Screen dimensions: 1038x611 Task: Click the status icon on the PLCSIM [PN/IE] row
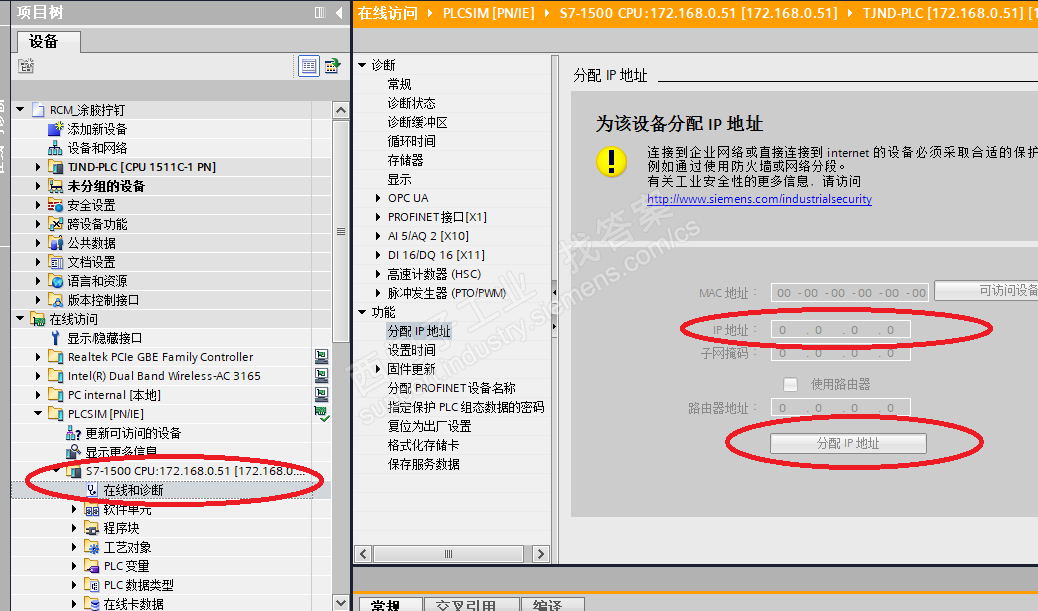pyautogui.click(x=322, y=414)
